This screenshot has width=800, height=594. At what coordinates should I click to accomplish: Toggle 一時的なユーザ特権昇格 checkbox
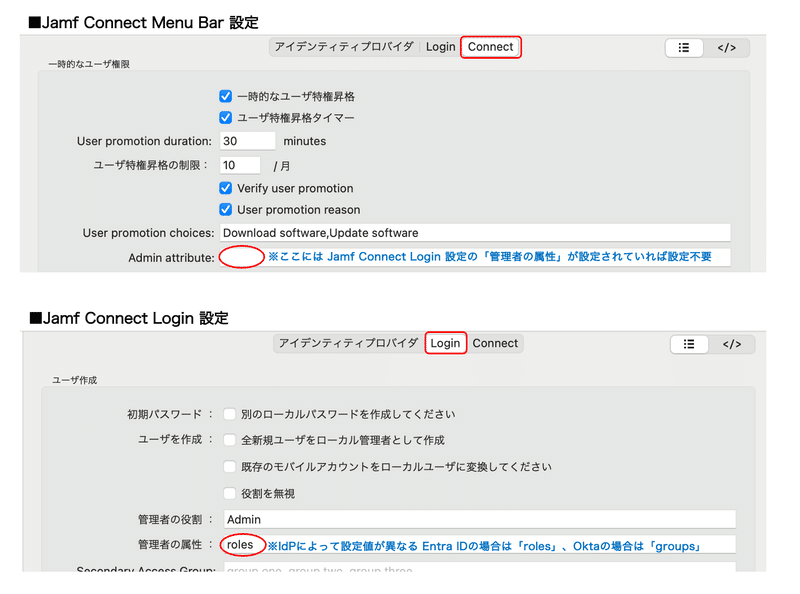click(x=226, y=96)
